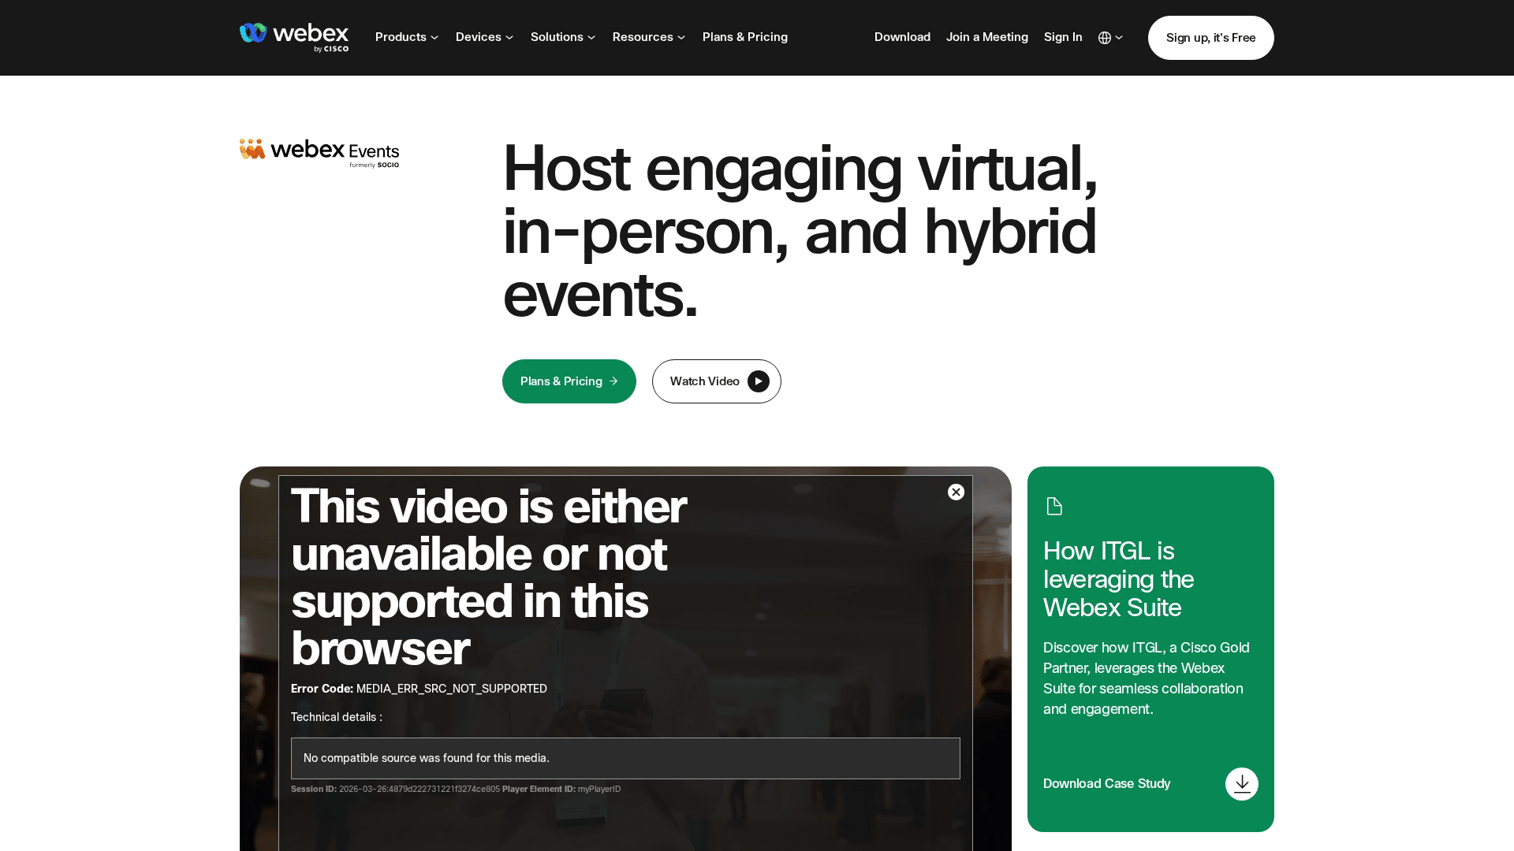Click the Download Case Study label

[x=1106, y=784]
